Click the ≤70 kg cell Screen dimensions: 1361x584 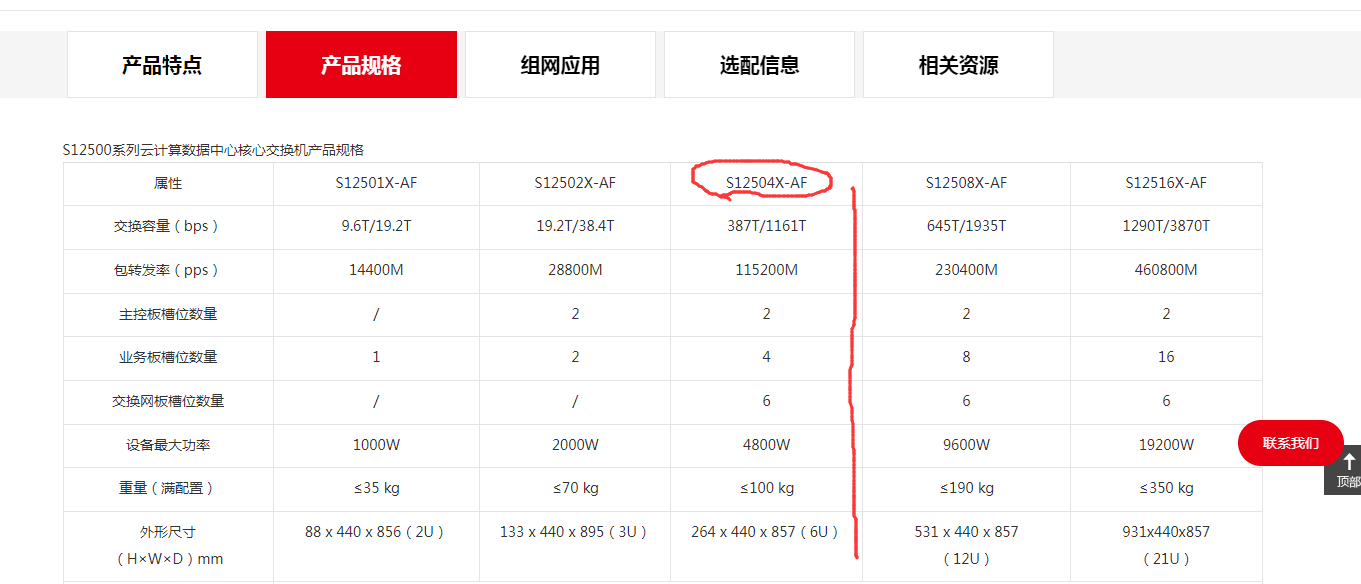[575, 488]
